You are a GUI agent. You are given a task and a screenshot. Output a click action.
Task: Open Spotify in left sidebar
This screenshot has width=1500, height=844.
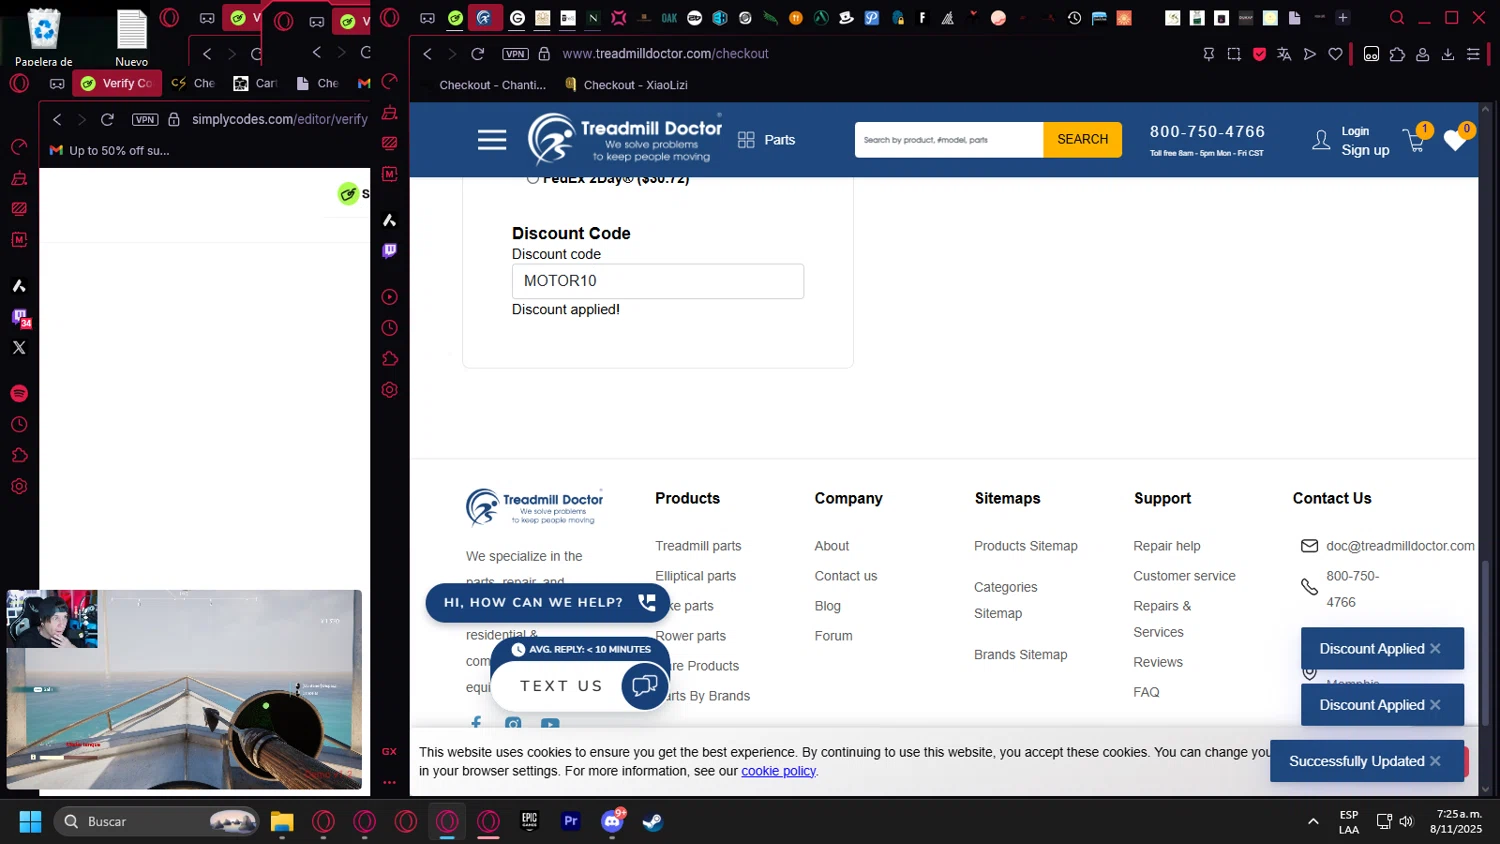19,394
